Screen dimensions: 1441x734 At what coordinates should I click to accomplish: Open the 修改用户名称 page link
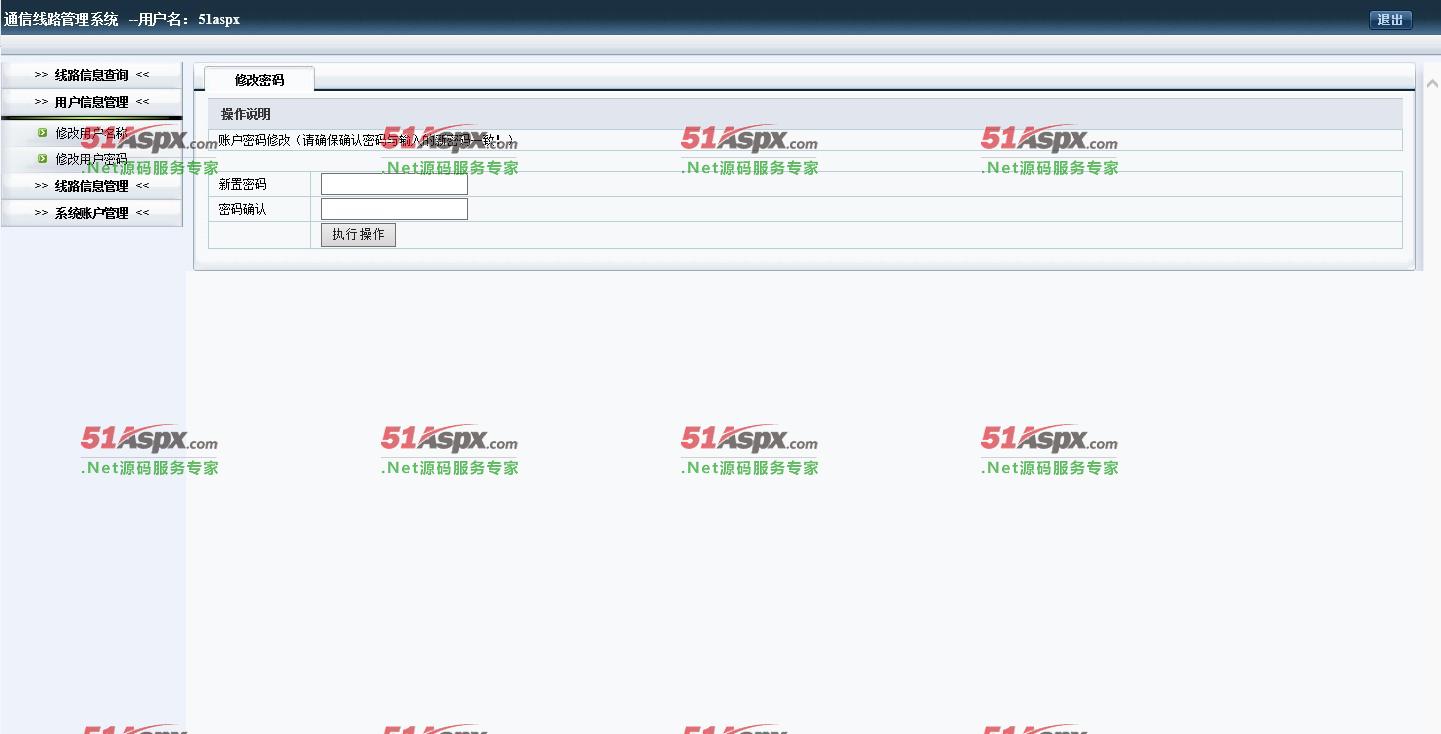click(x=92, y=133)
